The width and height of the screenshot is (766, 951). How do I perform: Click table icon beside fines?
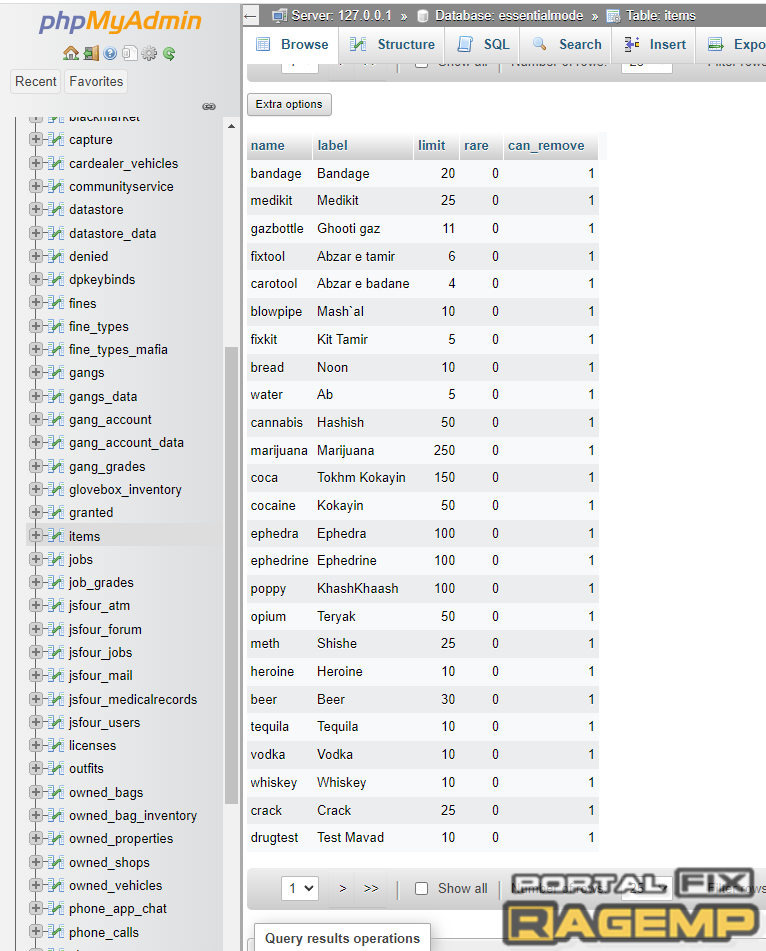(x=56, y=303)
